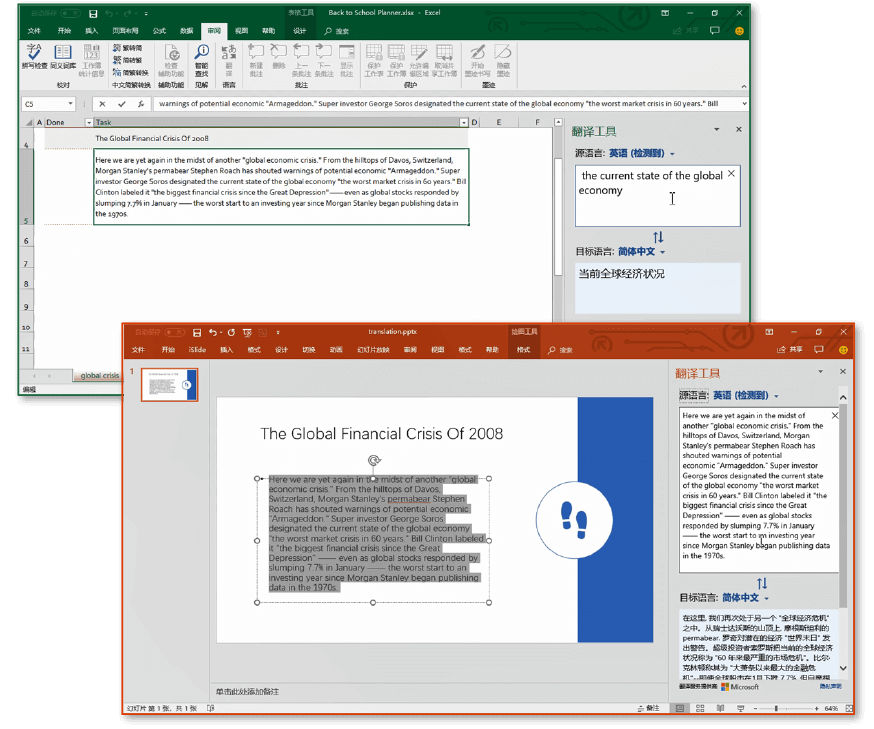
Task: Click the Smart Lookup icon in Excel
Action: click(202, 54)
